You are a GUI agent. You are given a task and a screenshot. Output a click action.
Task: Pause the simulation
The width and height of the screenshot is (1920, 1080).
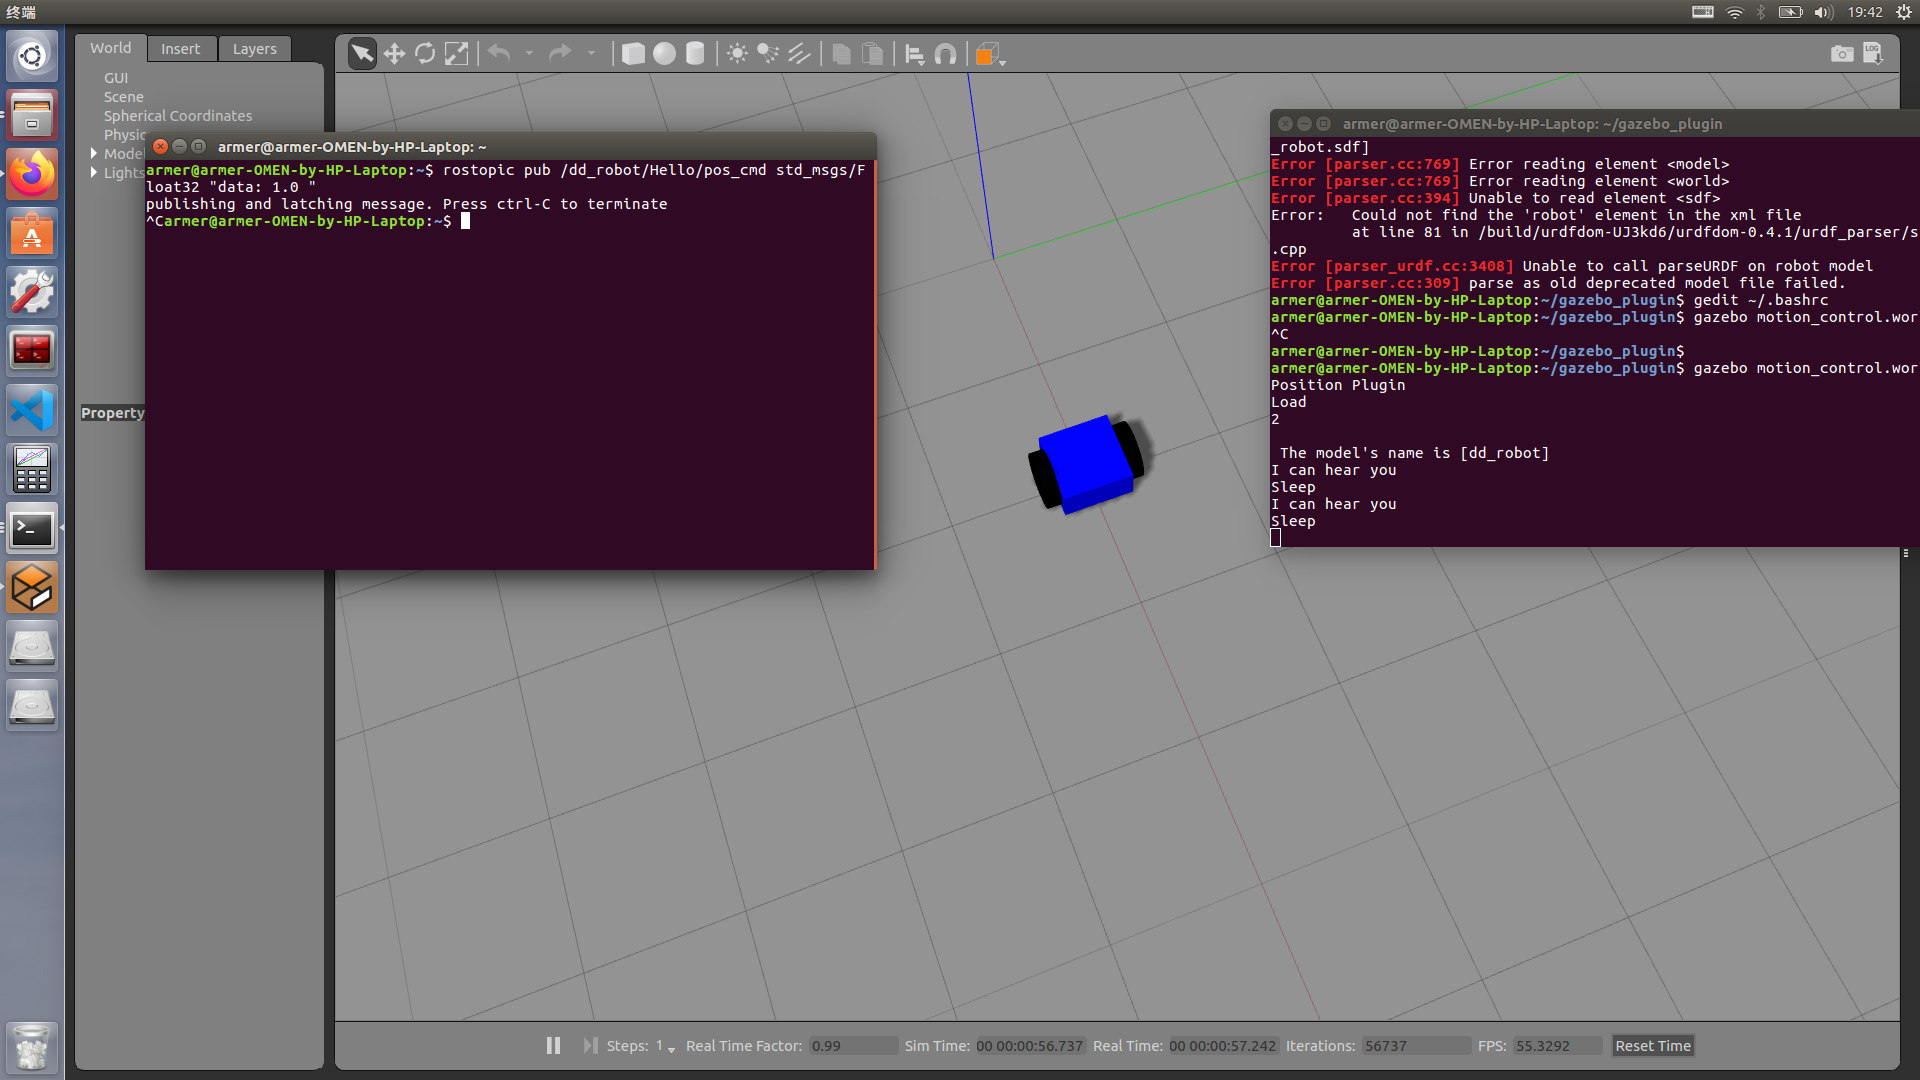pos(553,1045)
